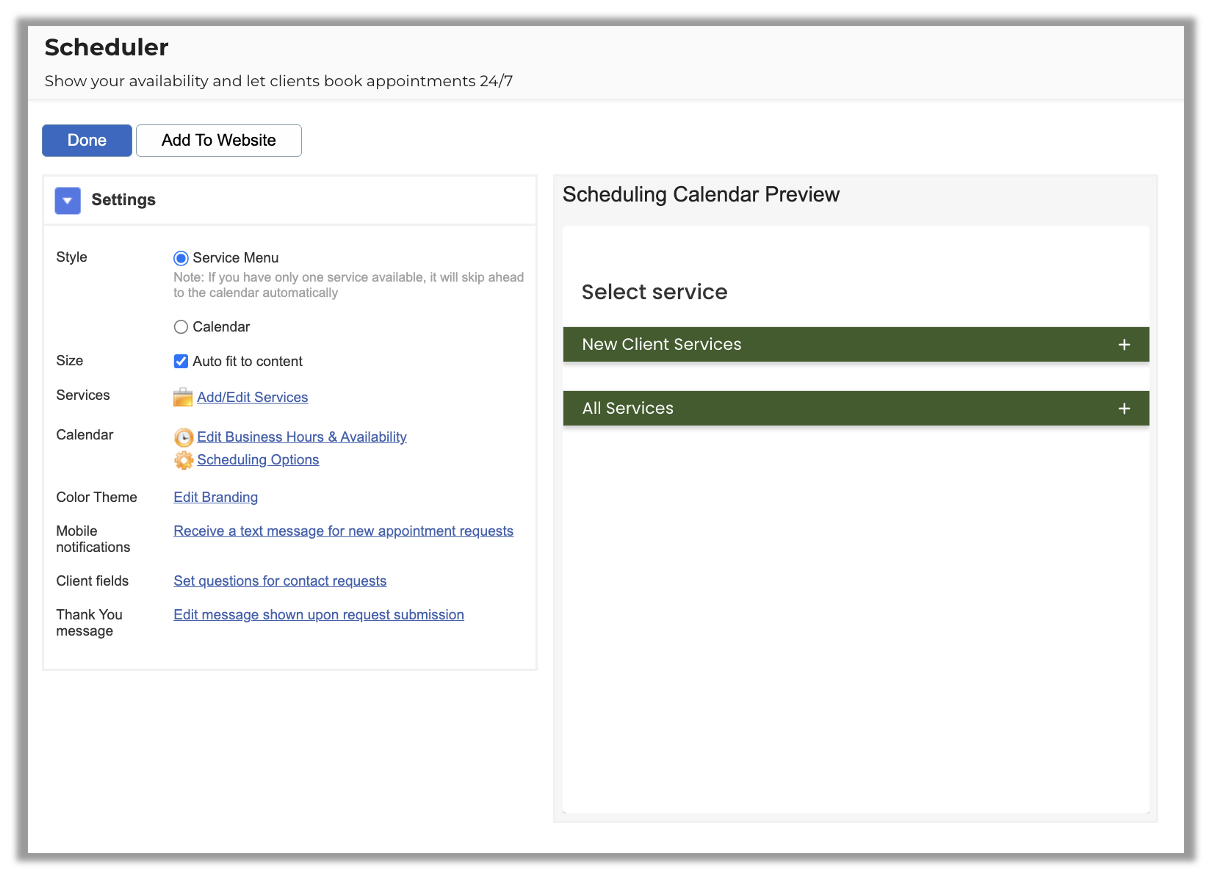
Task: Click the gear icon beside Scheduling Options
Action: 183,460
